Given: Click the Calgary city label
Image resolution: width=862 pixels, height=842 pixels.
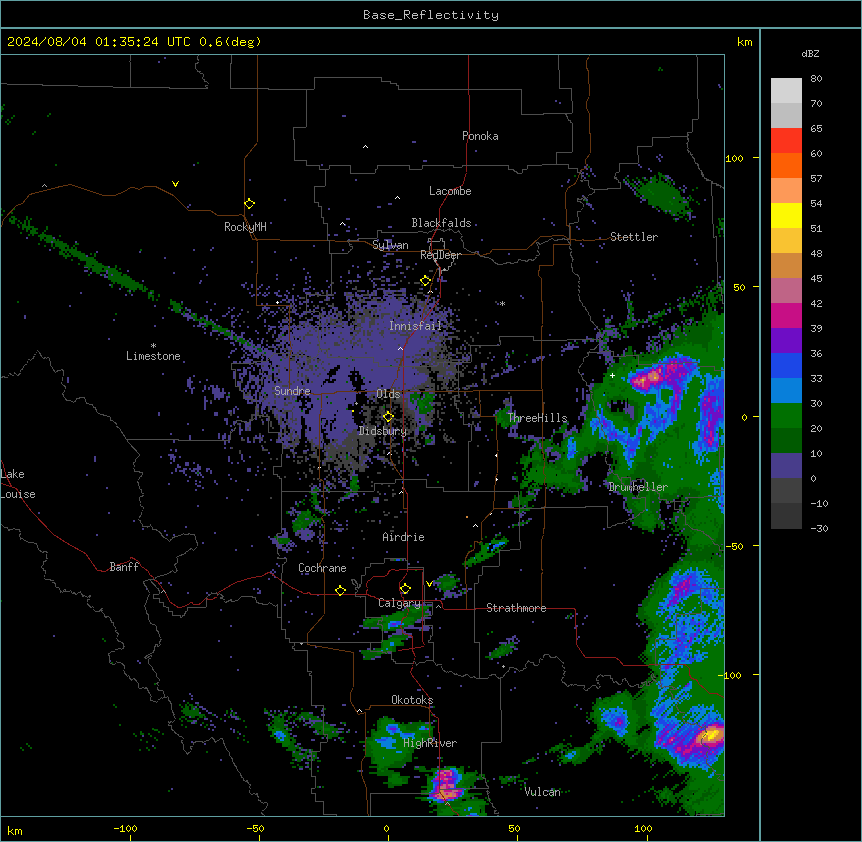Looking at the screenshot, I should [399, 603].
